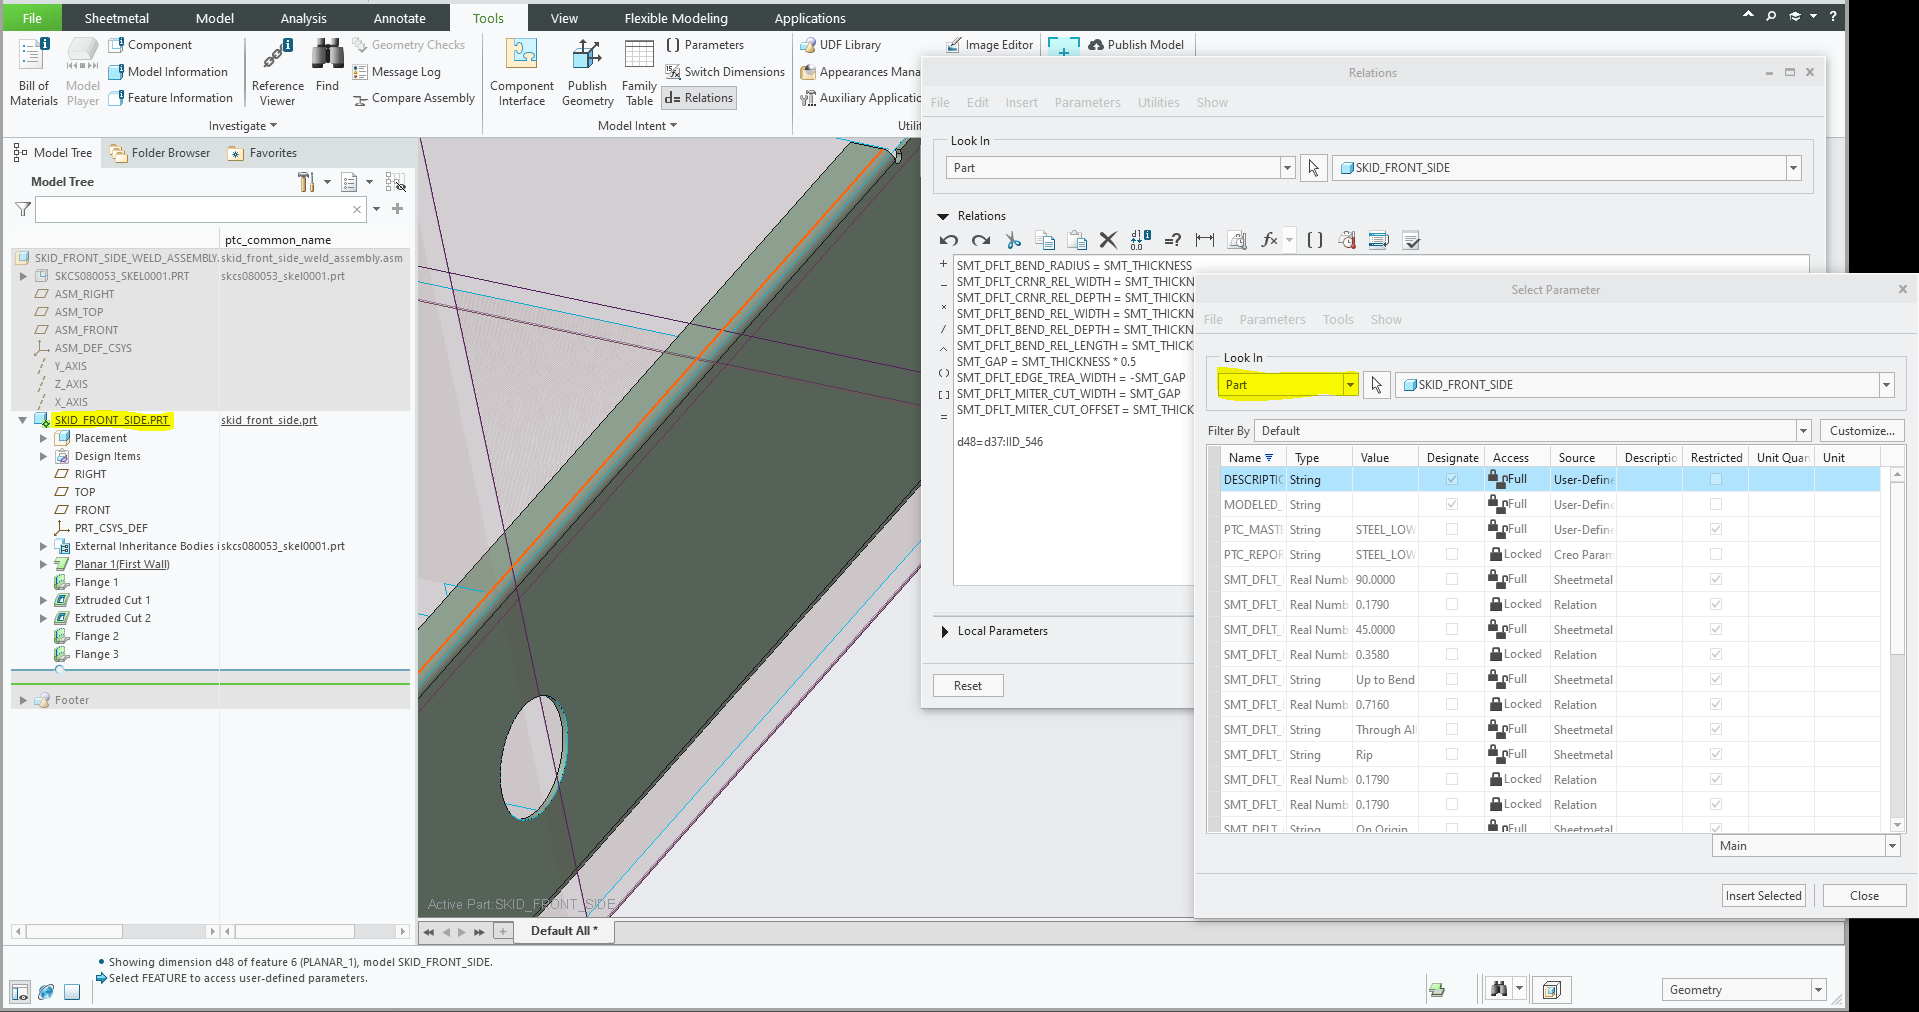Open the Look In dropdown in Select Parameter
This screenshot has width=1919, height=1012.
(x=1349, y=384)
